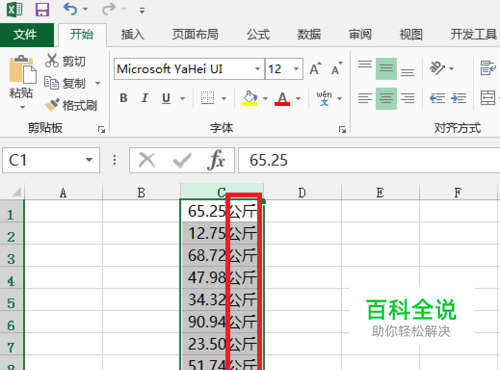Image resolution: width=500 pixels, height=370 pixels.
Task: Open Customize Quick Access Toolbar dropdown
Action: point(142,10)
